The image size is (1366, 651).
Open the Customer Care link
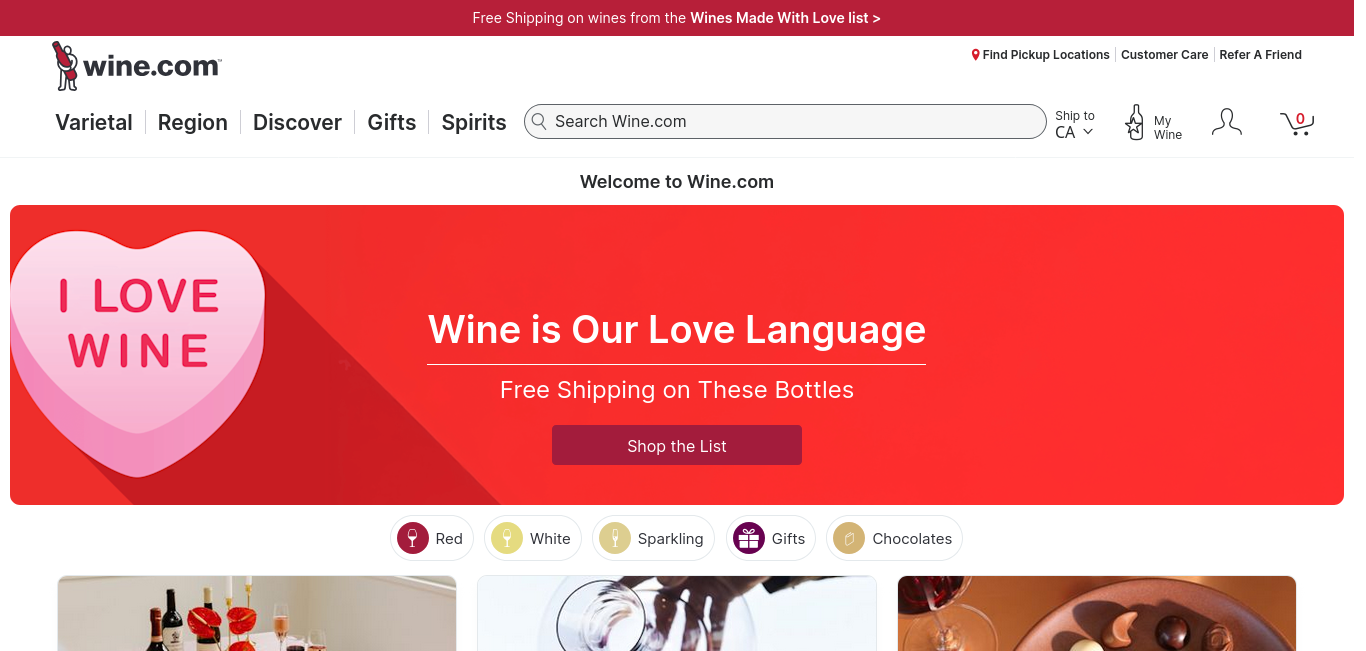point(1164,55)
